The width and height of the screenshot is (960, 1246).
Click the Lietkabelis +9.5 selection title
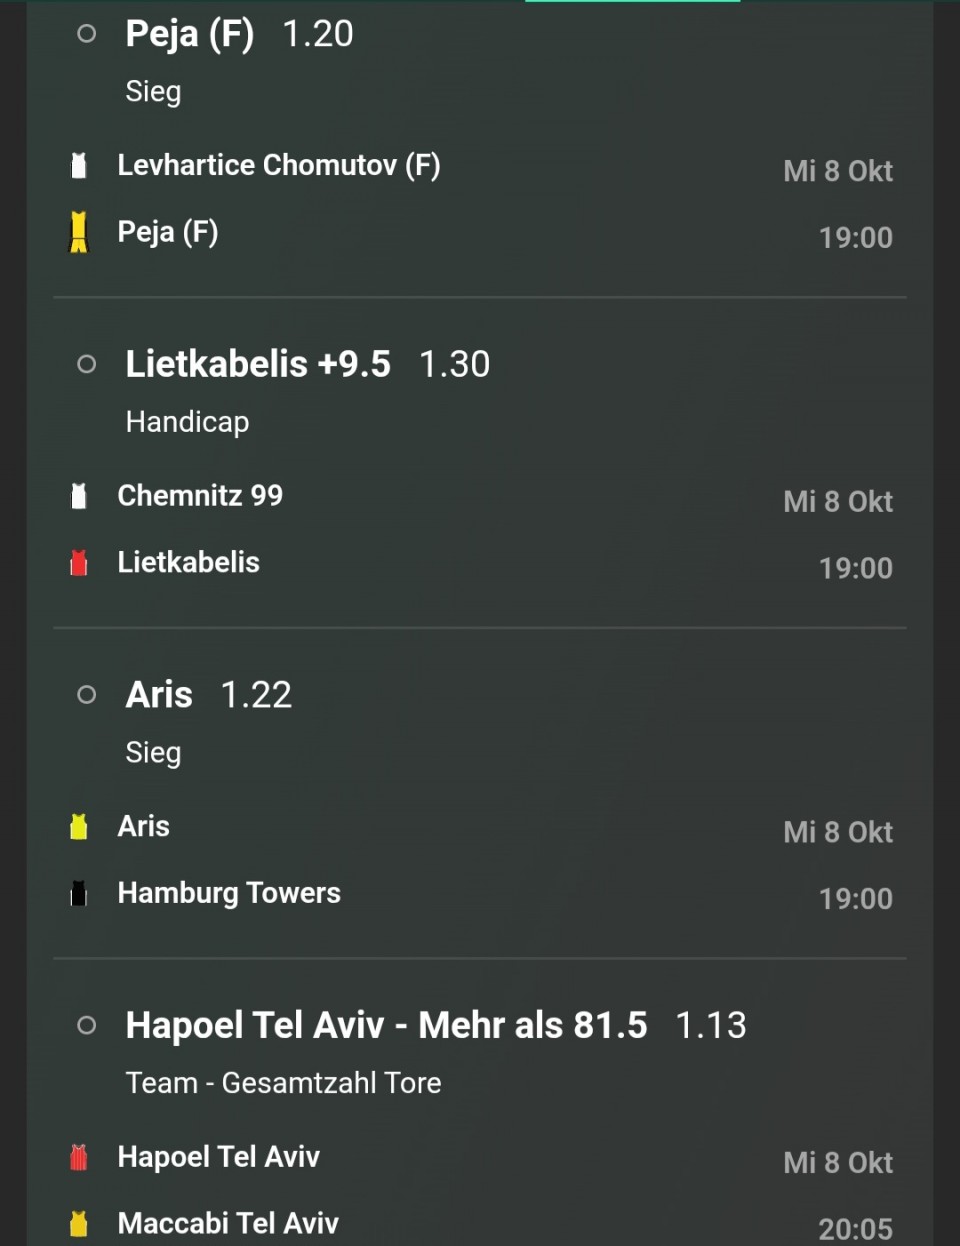[258, 364]
